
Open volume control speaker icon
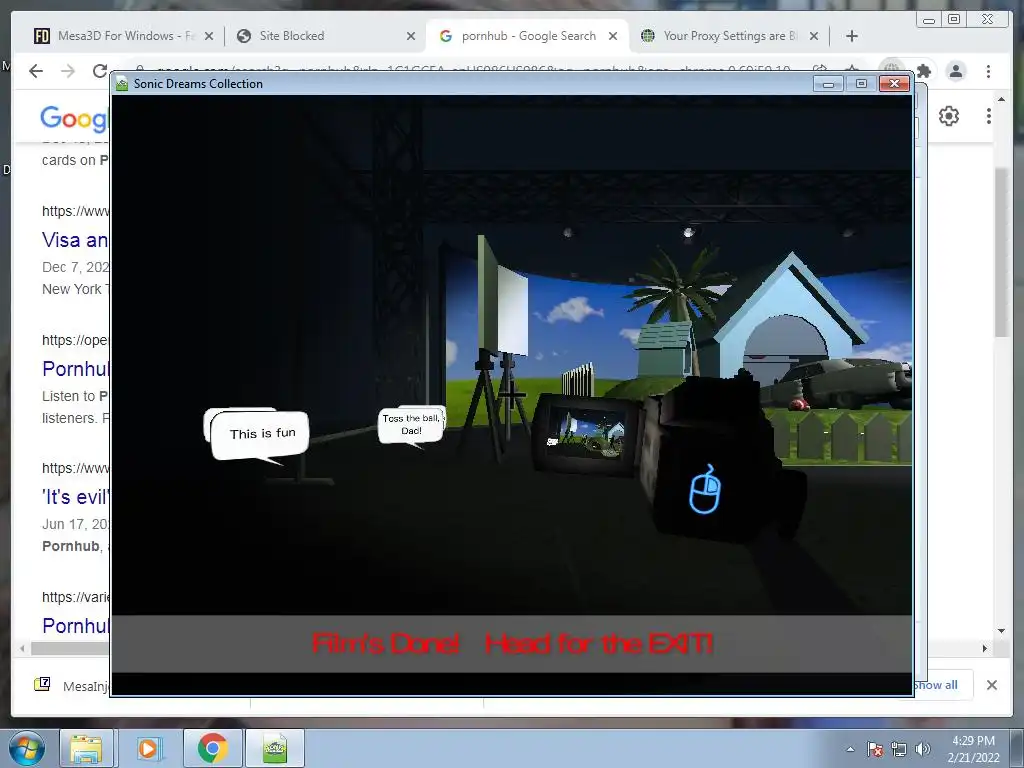[x=922, y=749]
